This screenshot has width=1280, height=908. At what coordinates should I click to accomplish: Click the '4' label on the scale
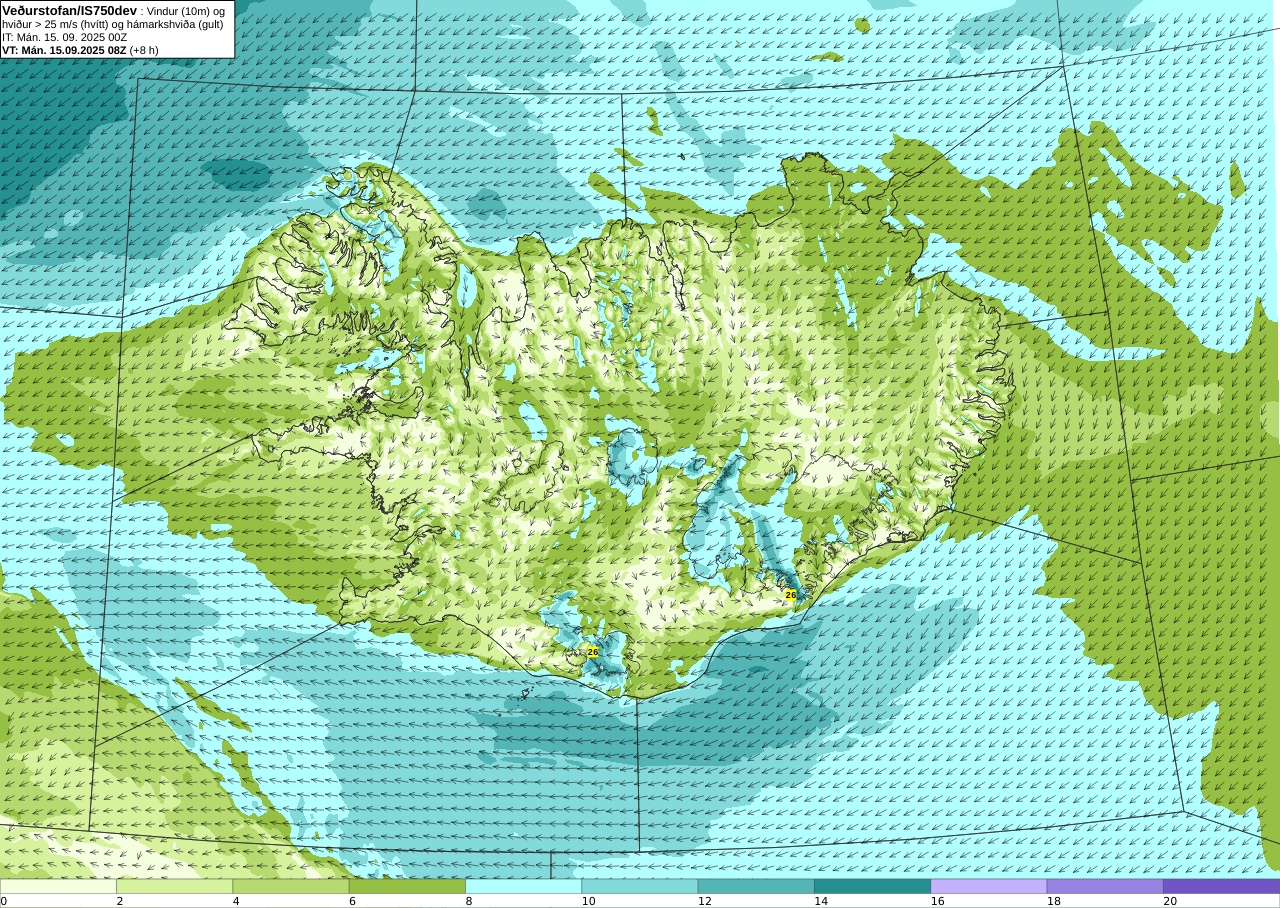click(x=236, y=901)
